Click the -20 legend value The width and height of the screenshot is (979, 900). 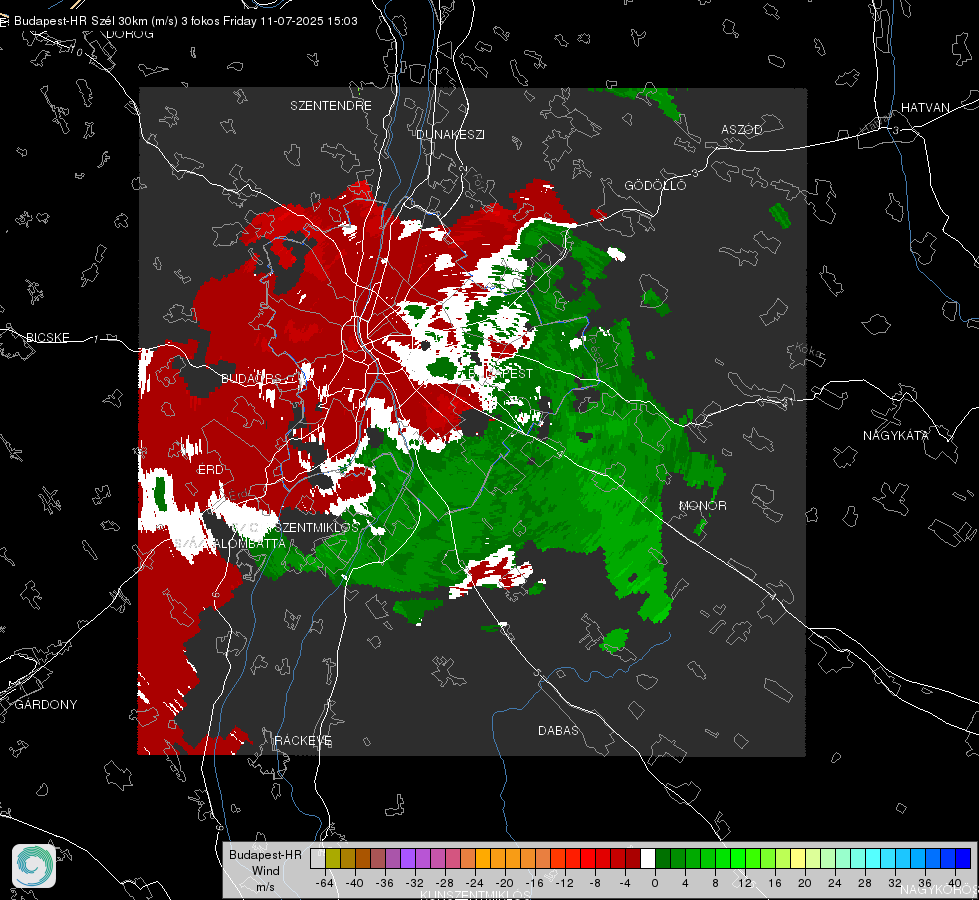point(504,883)
